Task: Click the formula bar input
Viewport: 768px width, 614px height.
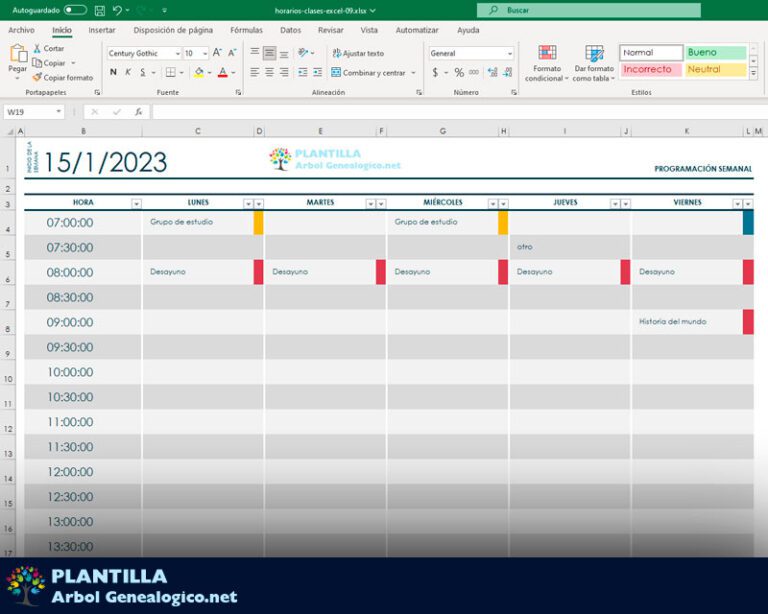Action: click(x=459, y=112)
